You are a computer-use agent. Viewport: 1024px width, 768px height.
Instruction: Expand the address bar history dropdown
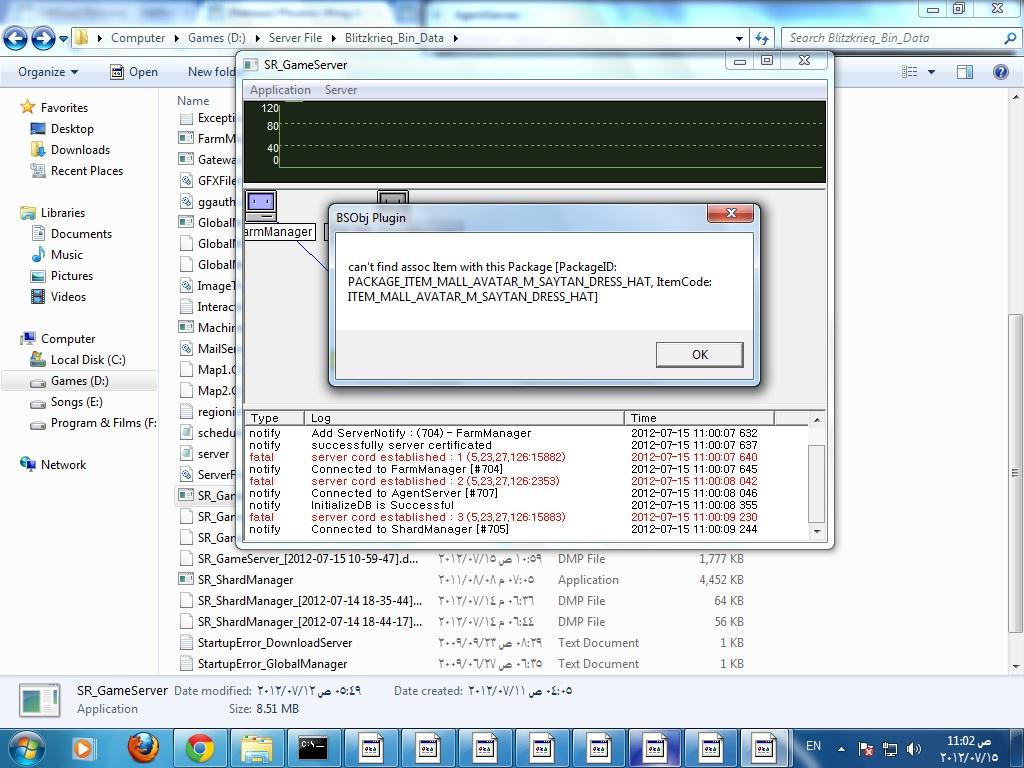point(739,38)
